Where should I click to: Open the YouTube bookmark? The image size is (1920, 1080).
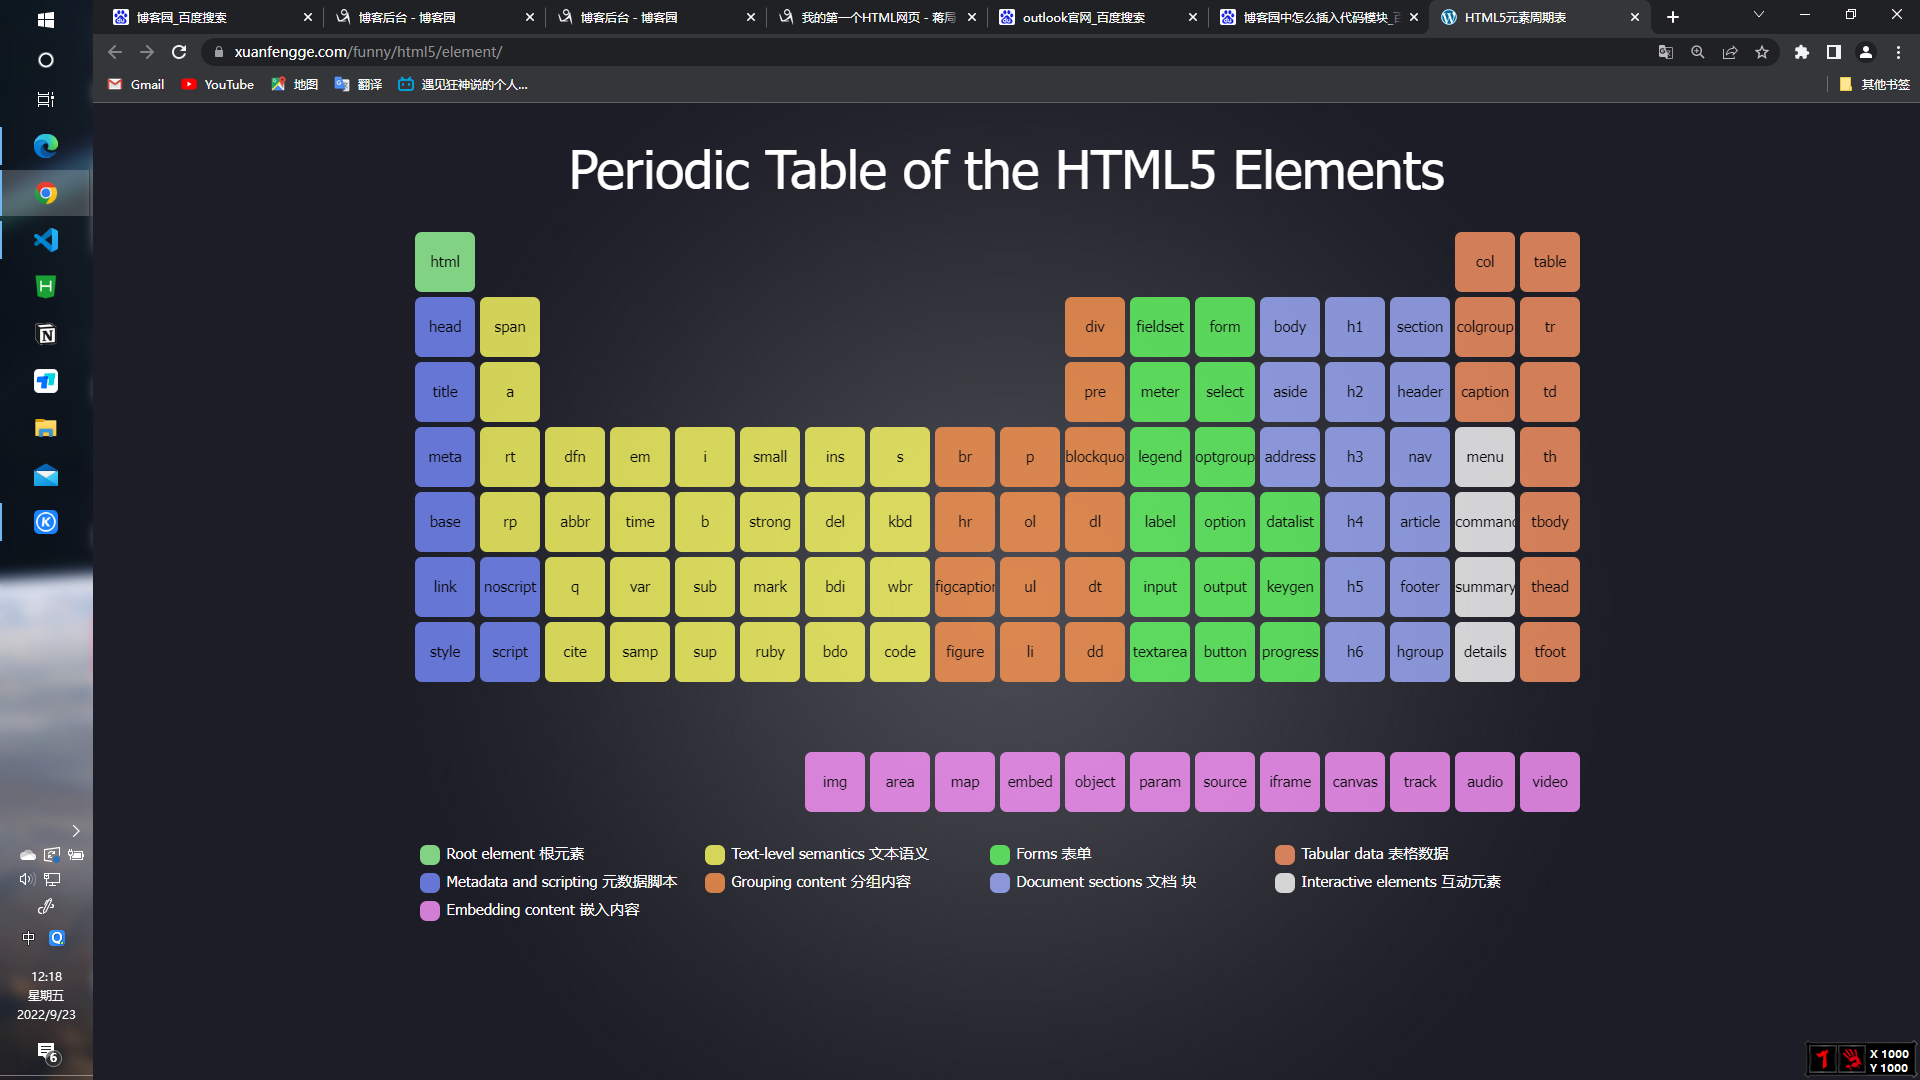(x=218, y=85)
